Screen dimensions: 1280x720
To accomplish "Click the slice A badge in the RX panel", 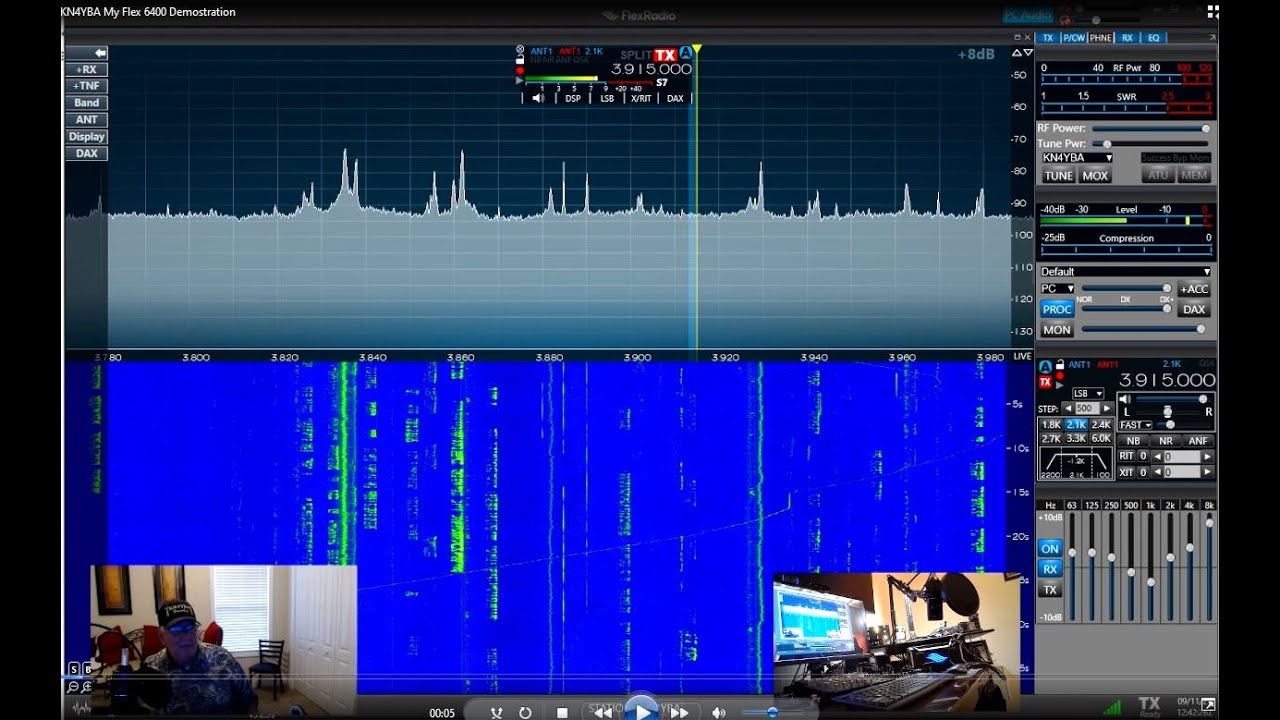I will pos(1045,367).
